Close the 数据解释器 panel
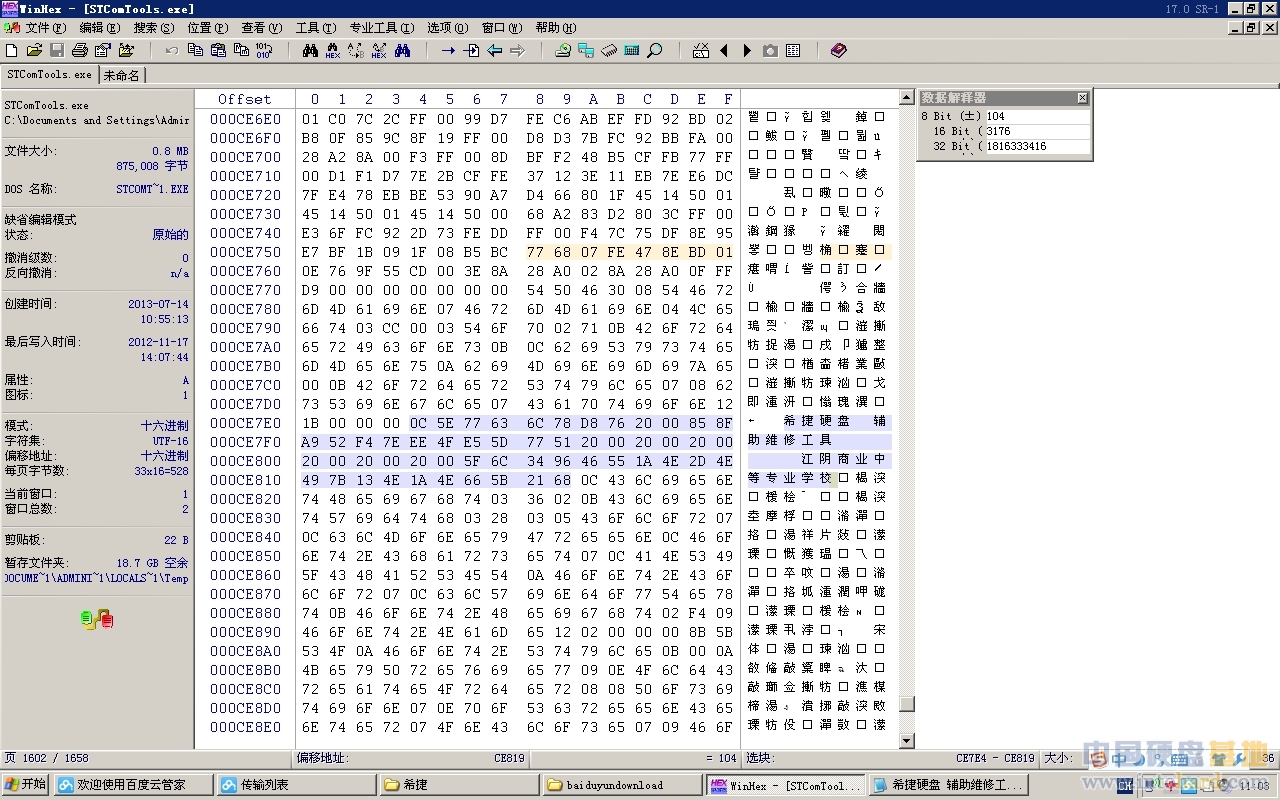Image resolution: width=1280 pixels, height=800 pixels. (x=1082, y=98)
